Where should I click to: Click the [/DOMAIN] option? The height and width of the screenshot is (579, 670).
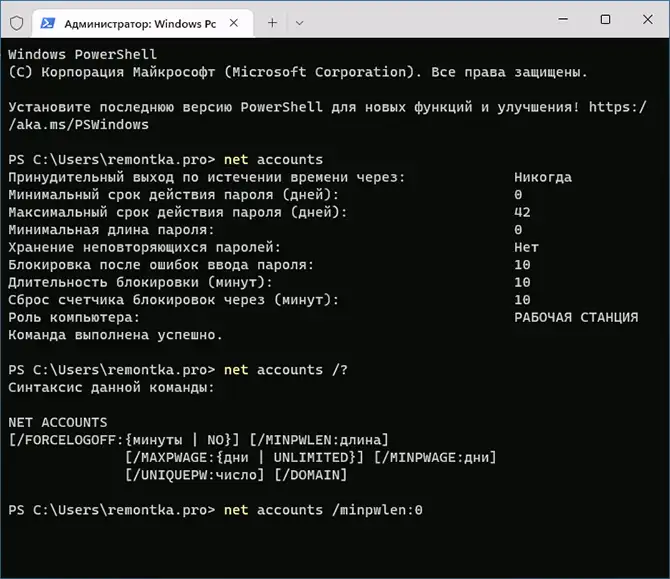[311, 475]
